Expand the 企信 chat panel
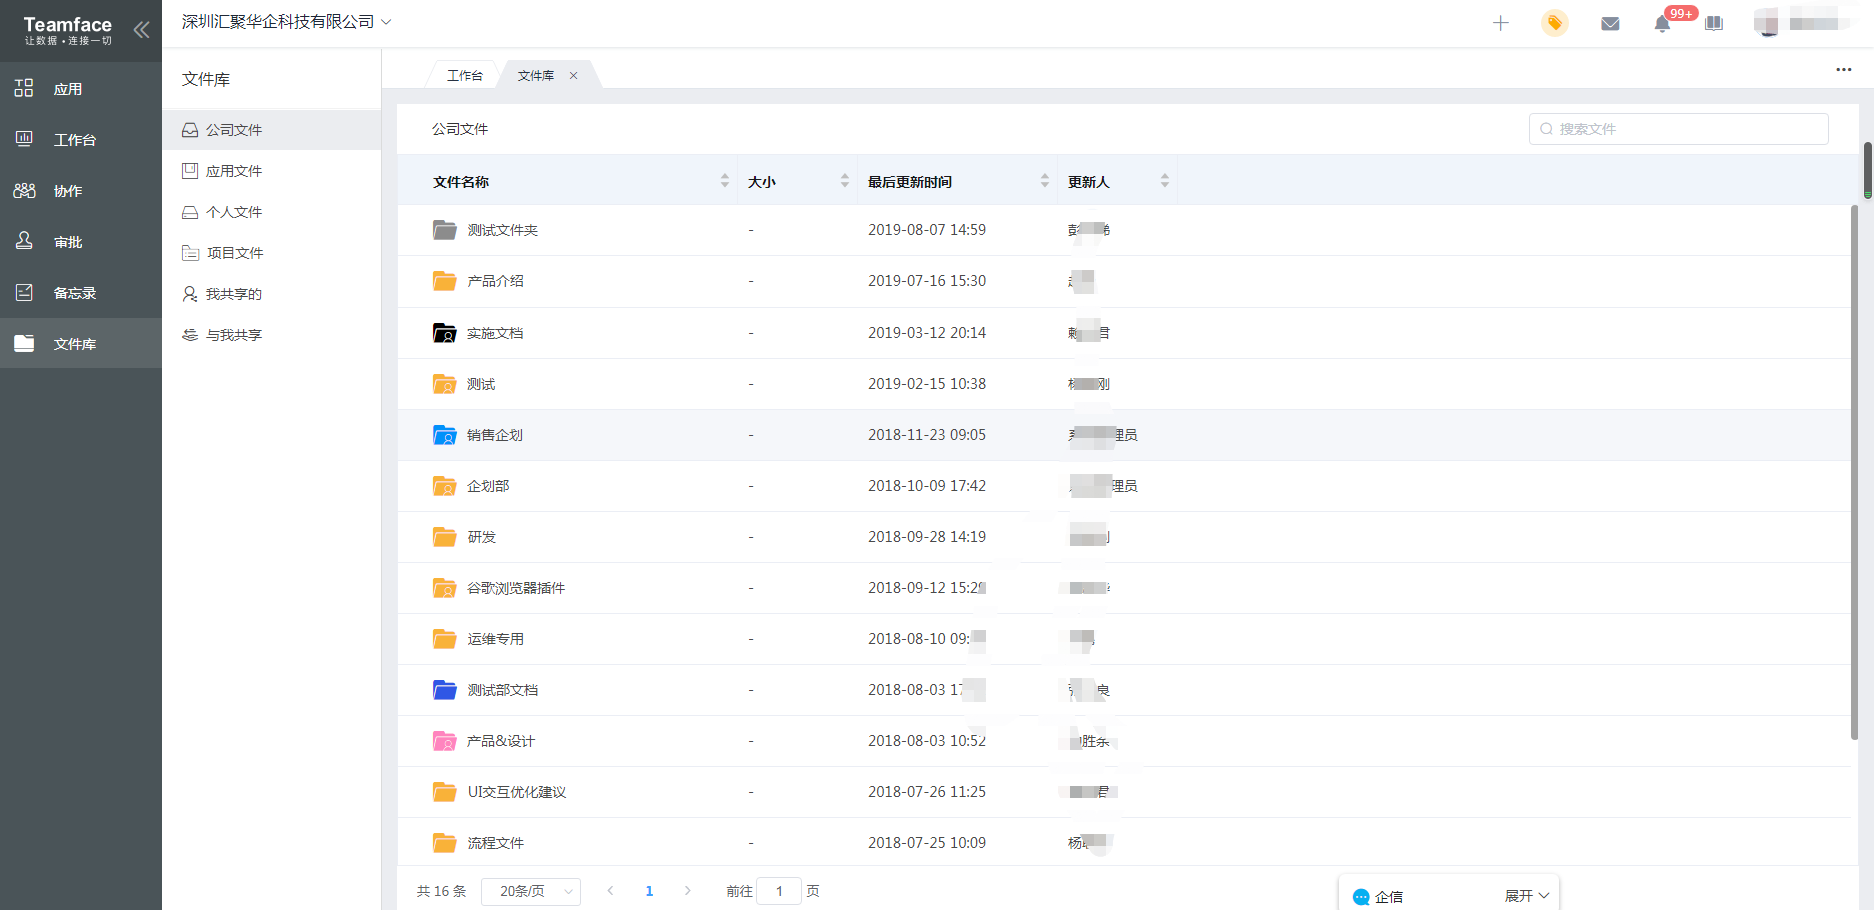Screen dimensions: 1874x910 pyautogui.click(x=1526, y=896)
